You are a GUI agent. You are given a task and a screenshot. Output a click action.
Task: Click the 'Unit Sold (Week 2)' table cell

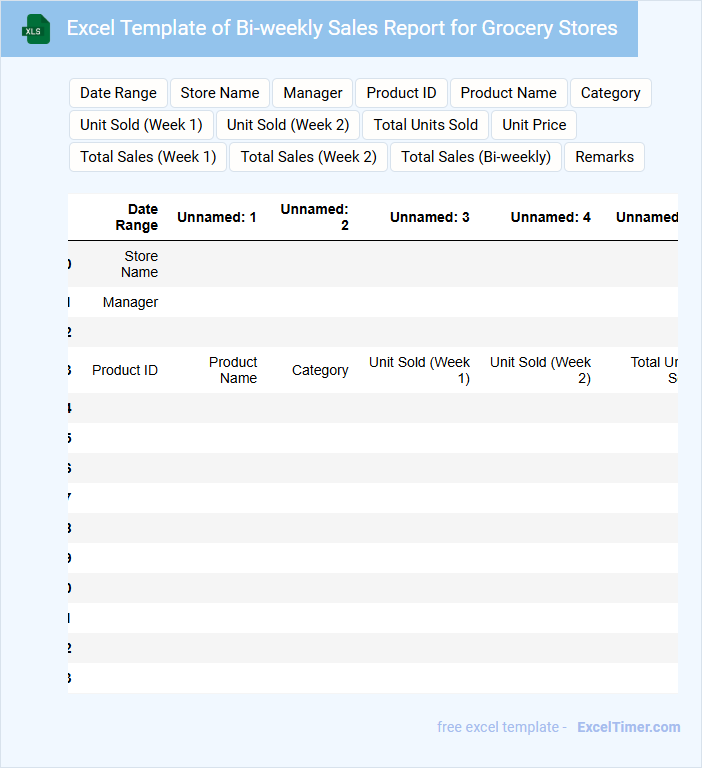(x=540, y=370)
